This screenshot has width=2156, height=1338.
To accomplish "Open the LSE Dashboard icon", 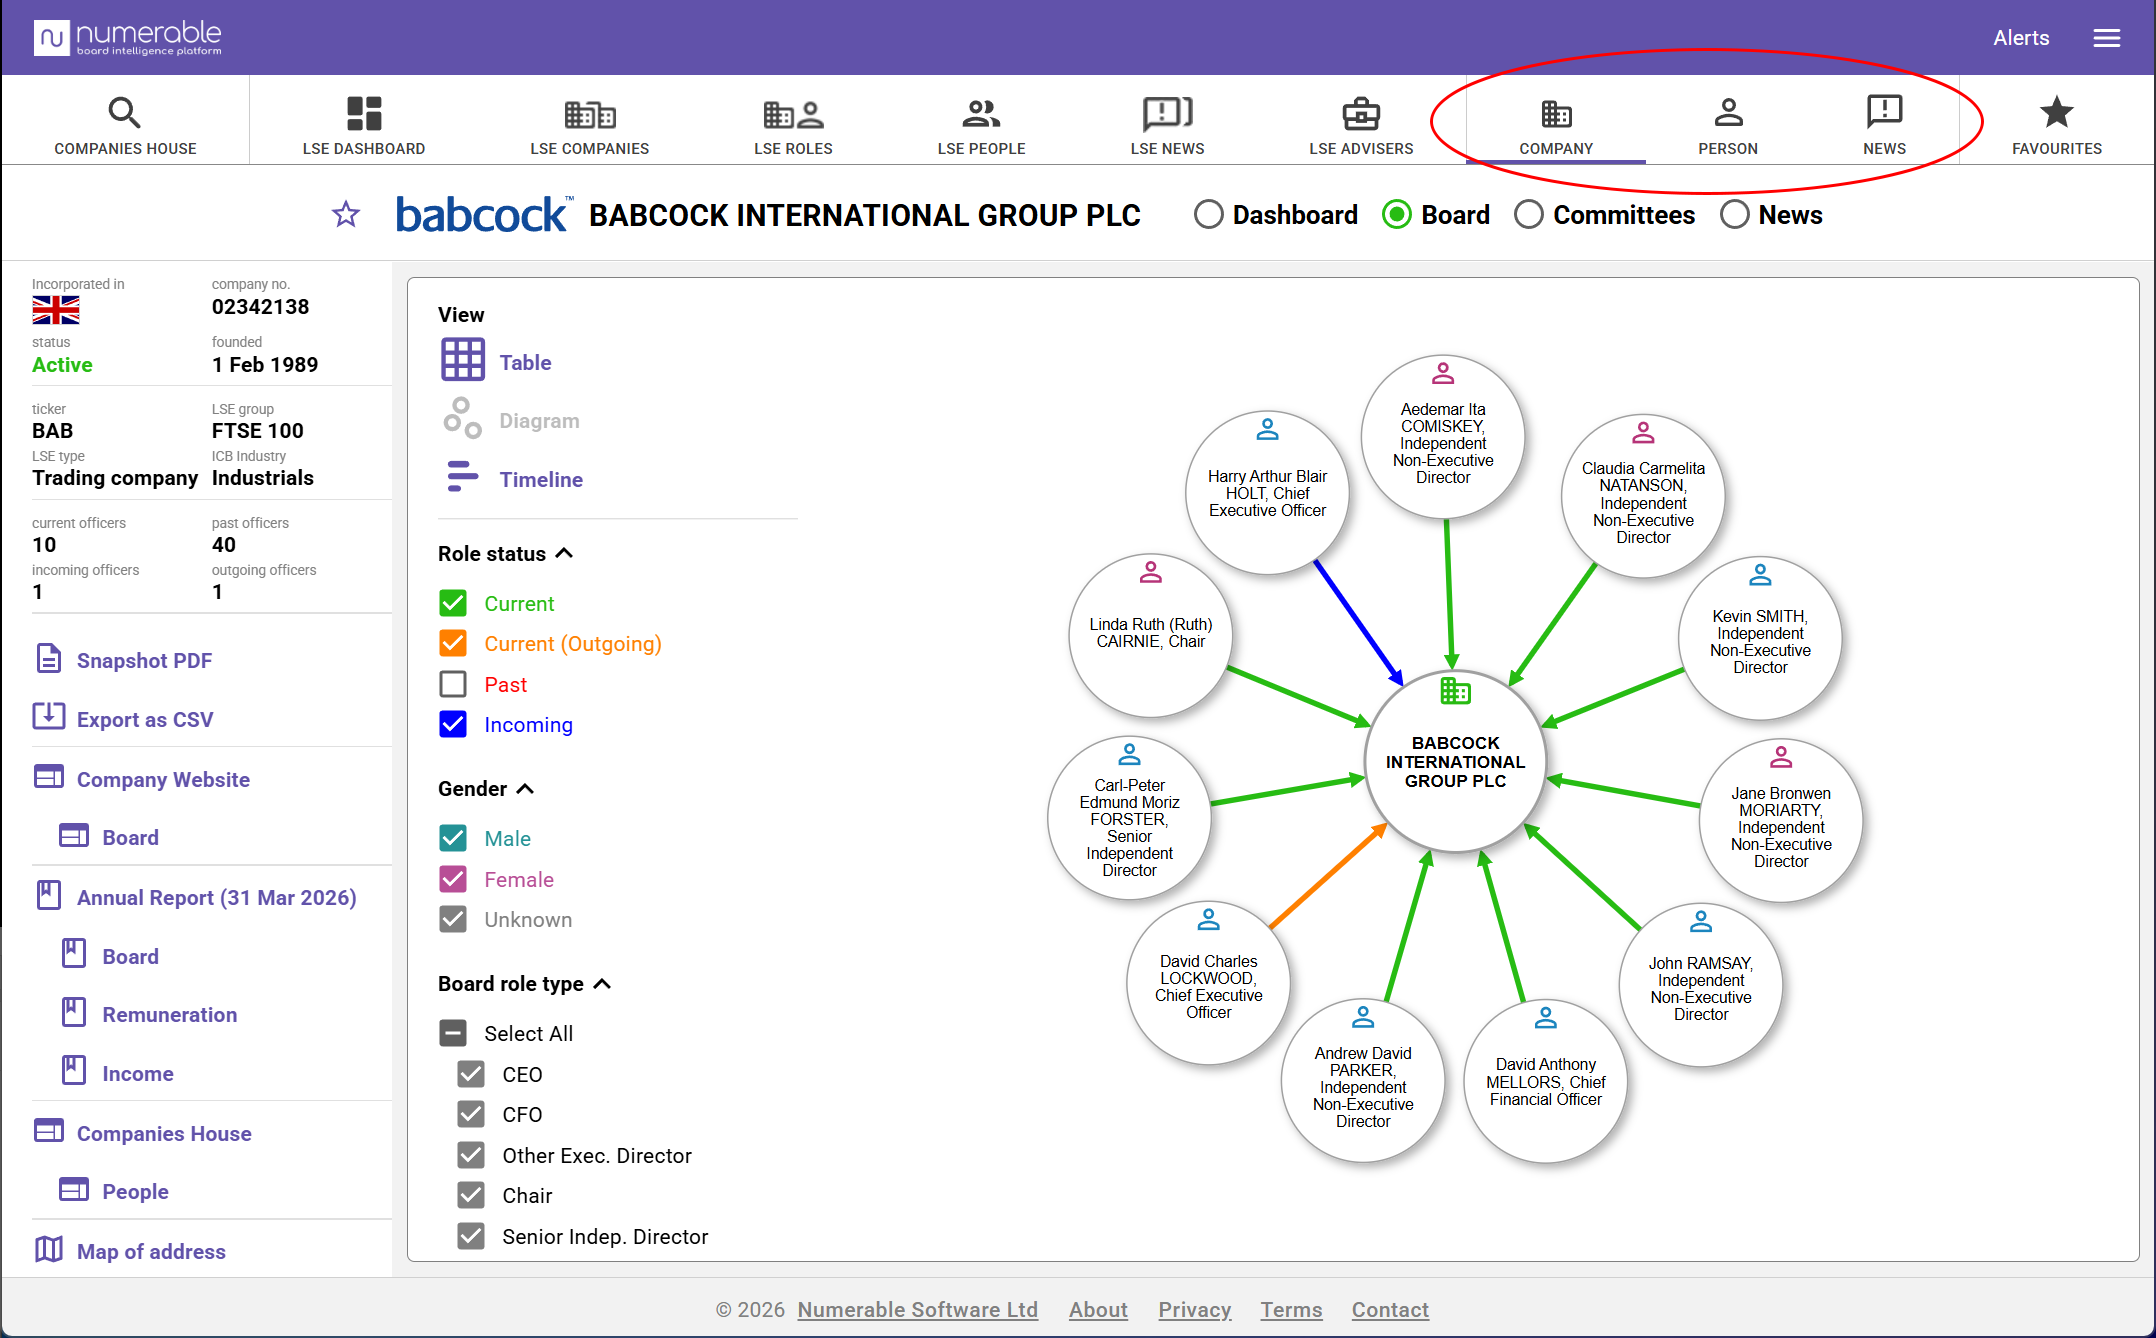I will pyautogui.click(x=364, y=113).
